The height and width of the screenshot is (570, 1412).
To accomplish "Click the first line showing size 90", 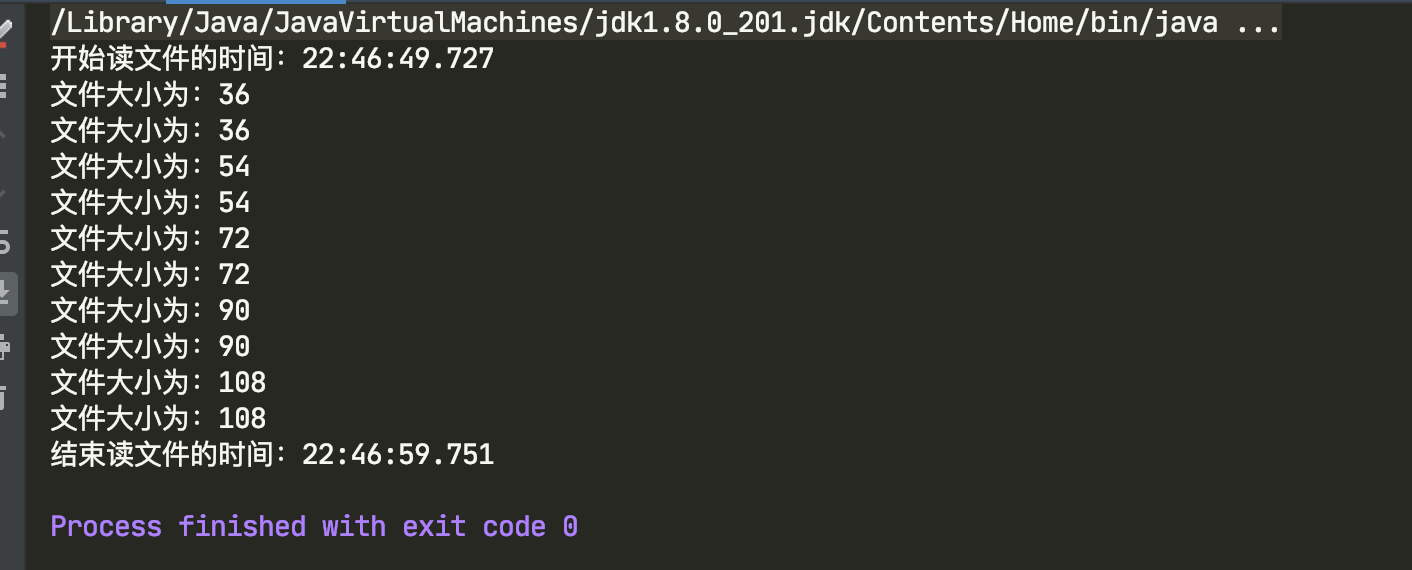I will coord(150,311).
